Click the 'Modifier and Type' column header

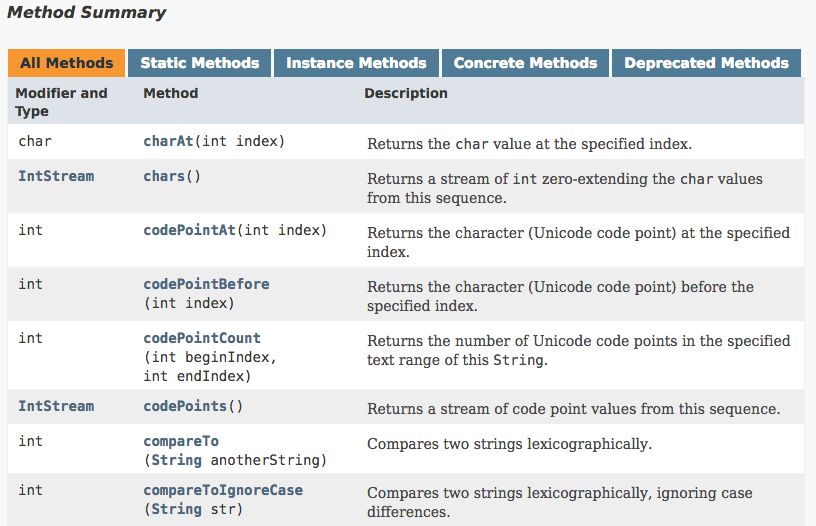61,102
